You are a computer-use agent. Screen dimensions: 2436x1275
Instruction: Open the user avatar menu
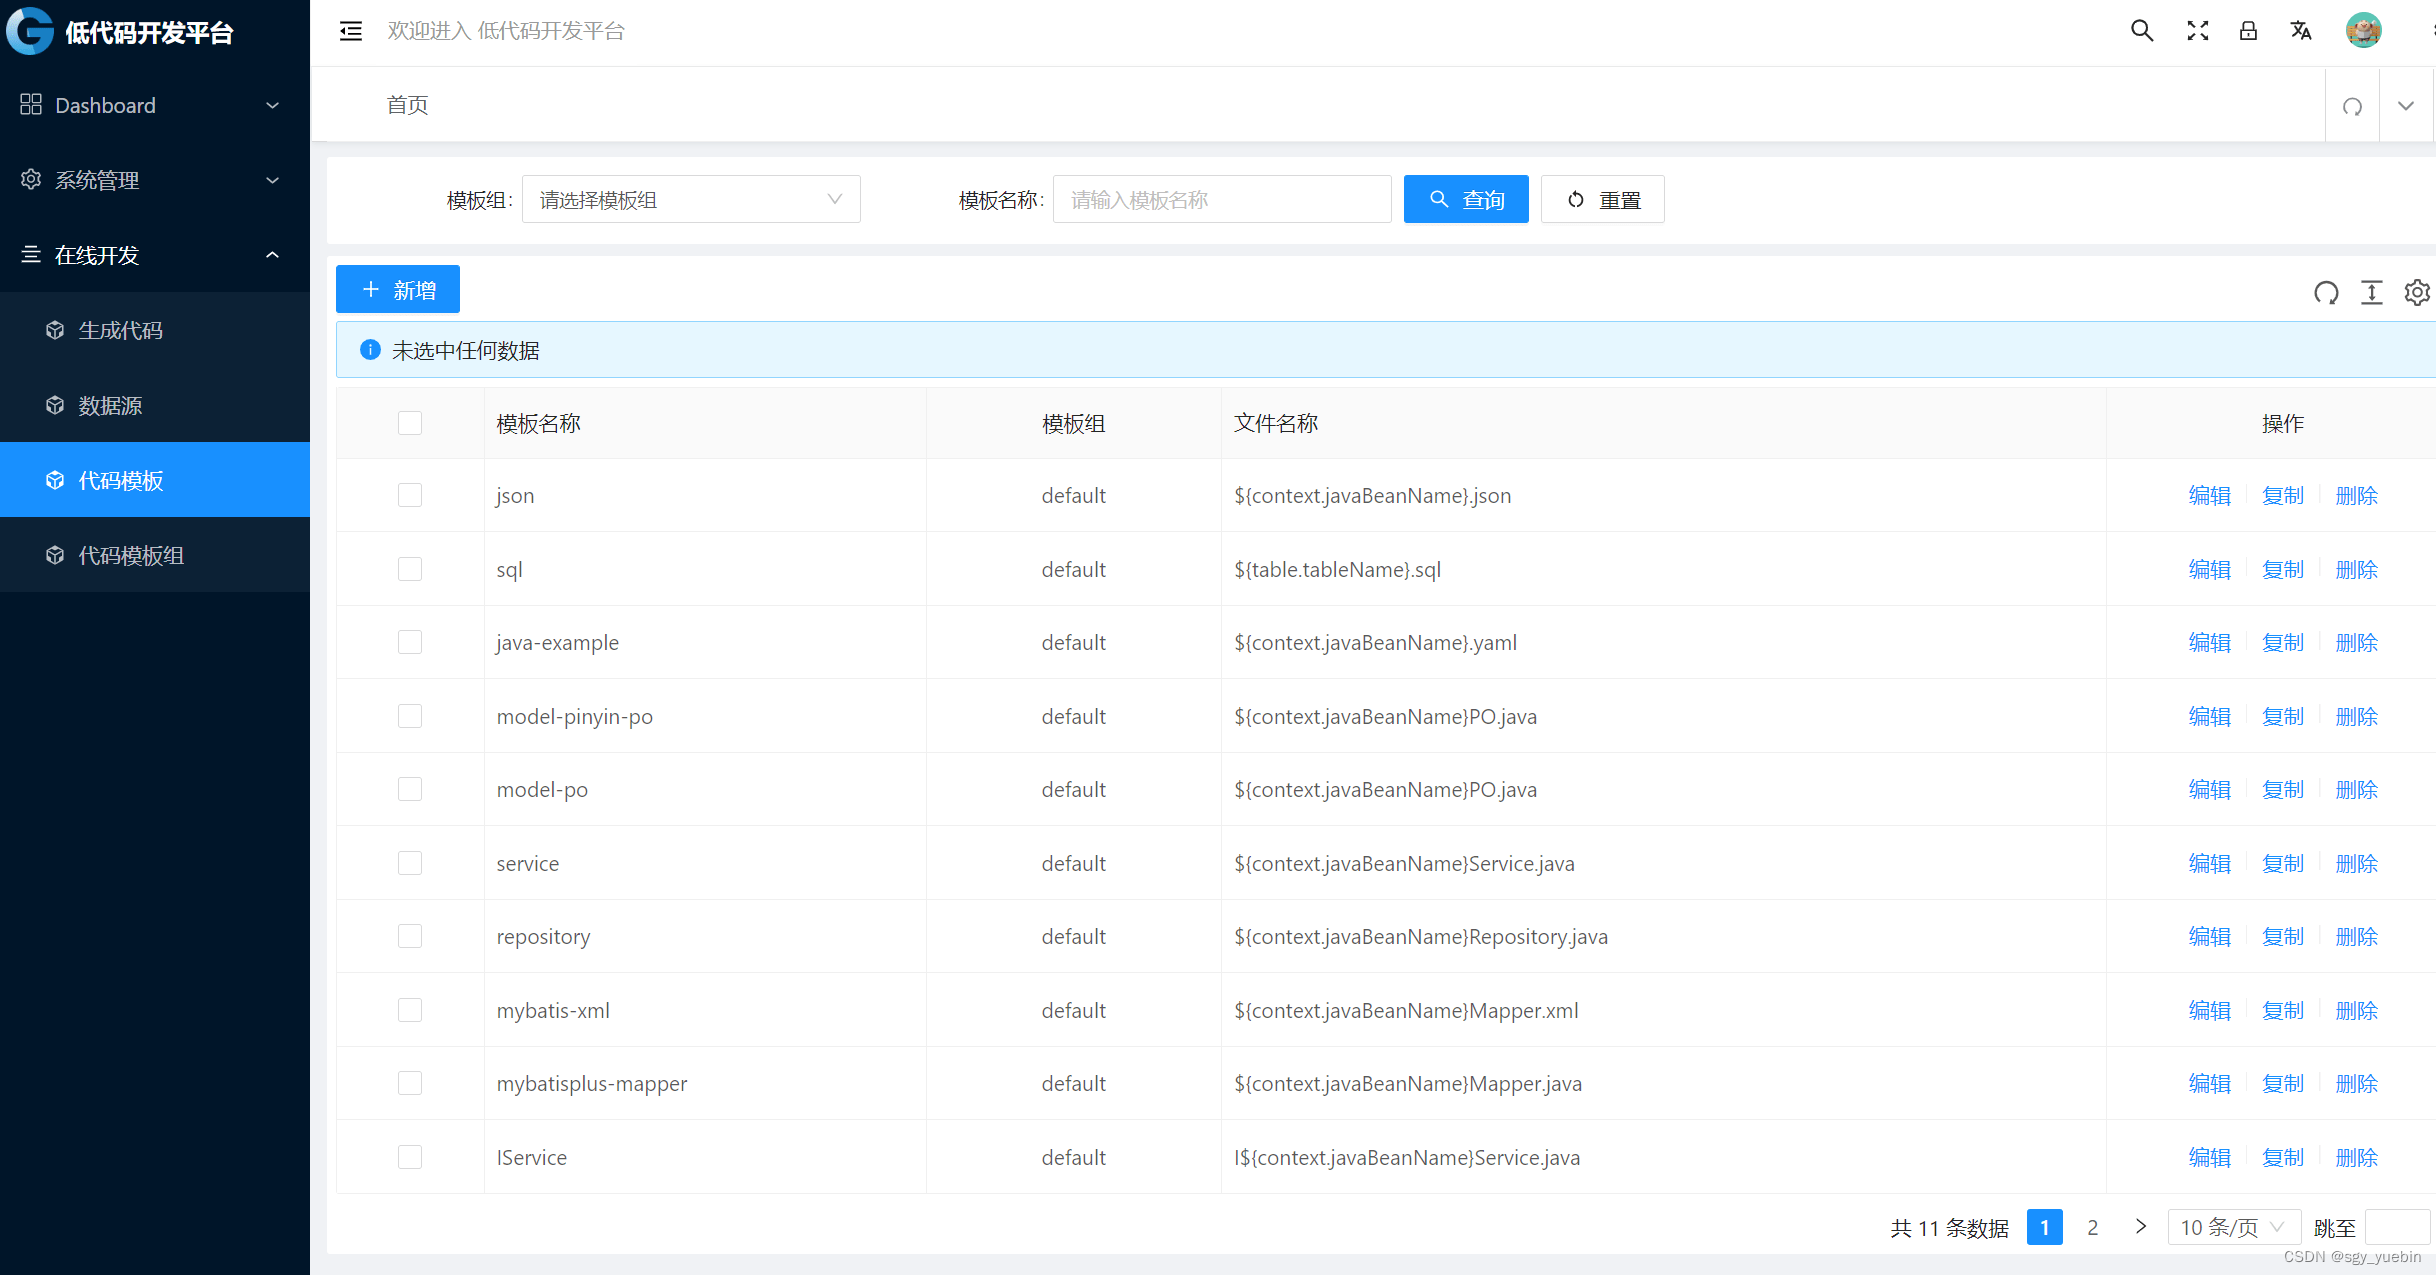point(2364,31)
